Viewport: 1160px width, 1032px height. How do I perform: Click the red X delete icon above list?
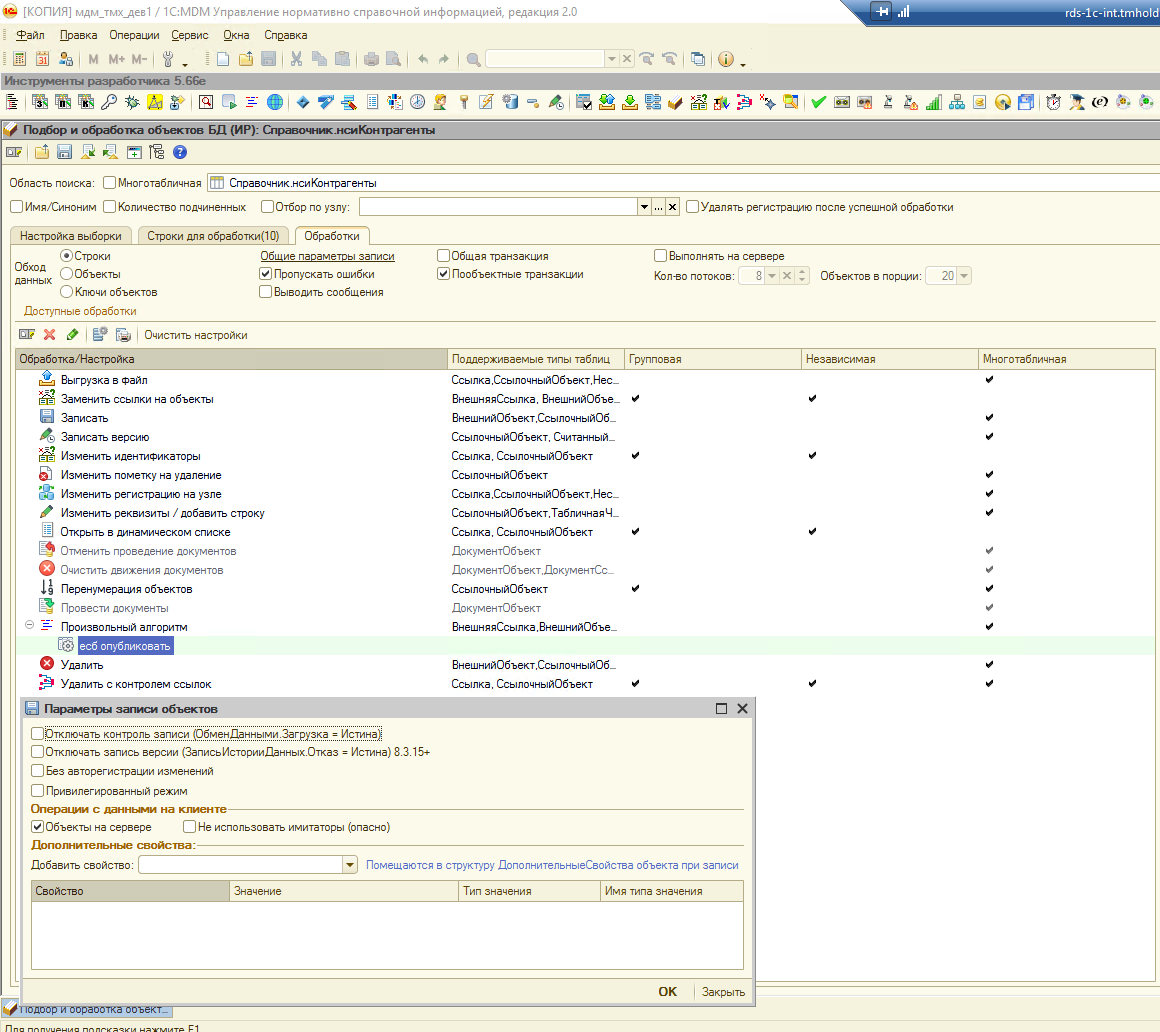click(49, 335)
